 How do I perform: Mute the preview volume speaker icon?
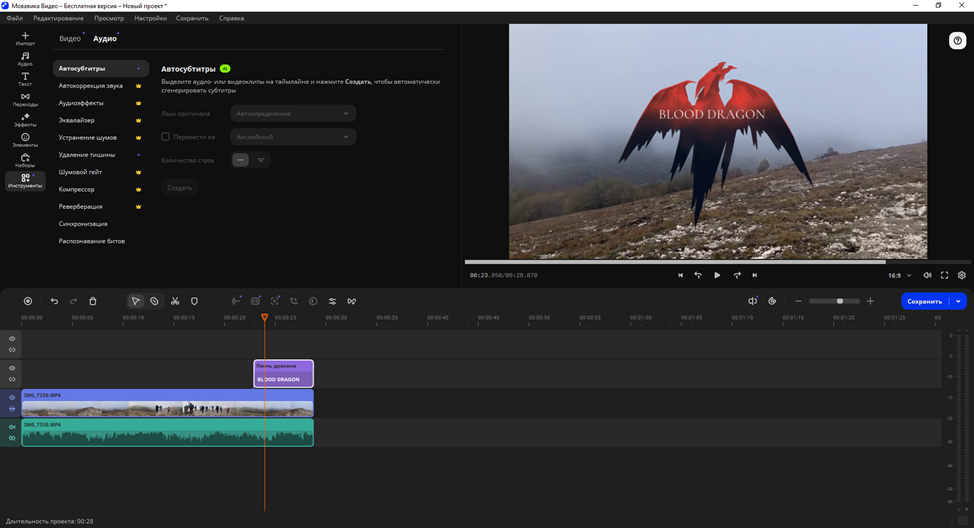pos(927,275)
